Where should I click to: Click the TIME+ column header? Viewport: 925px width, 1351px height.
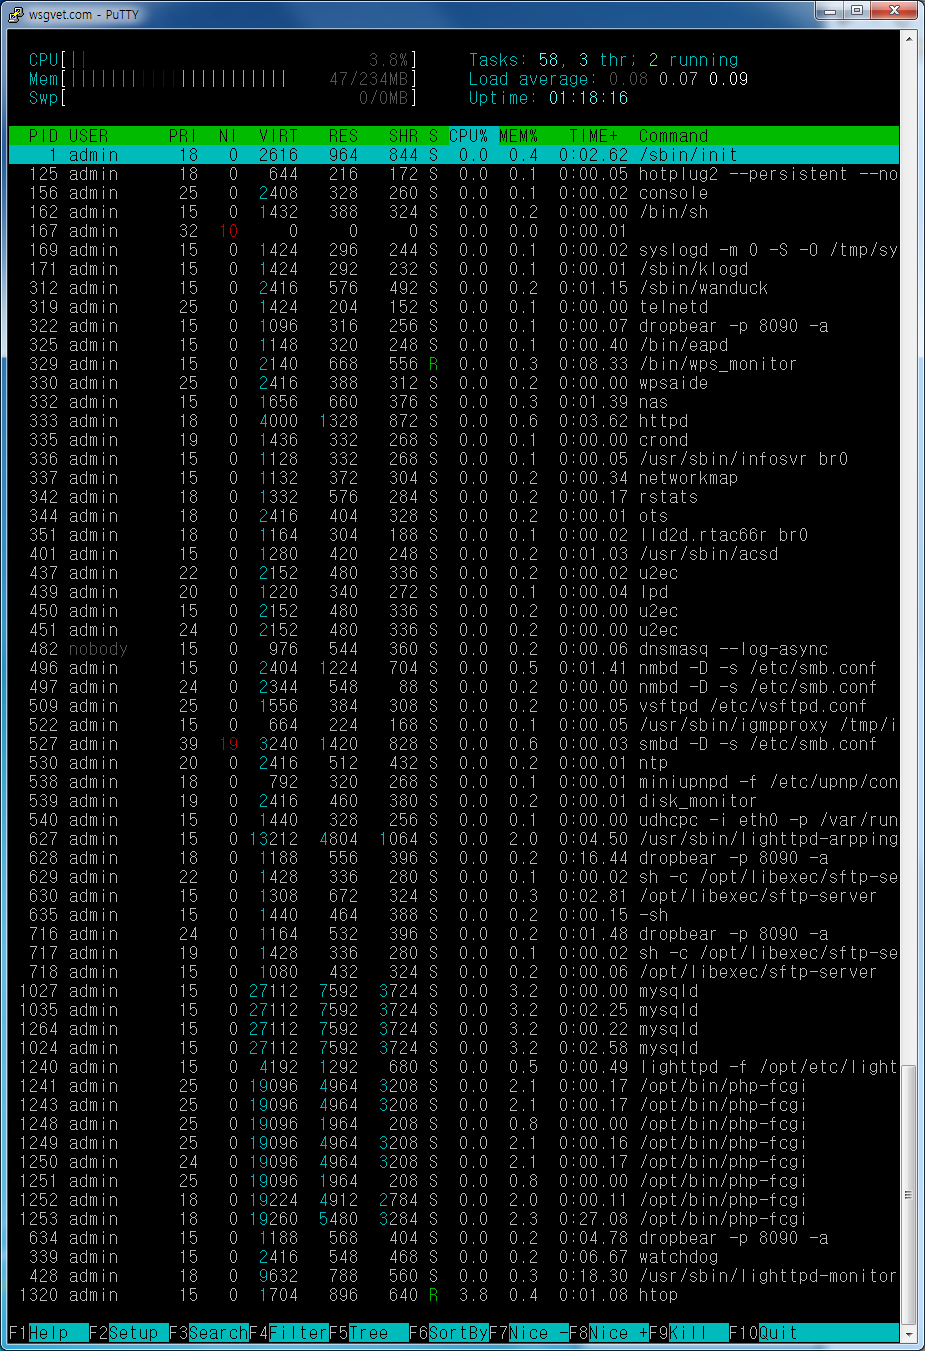click(x=593, y=136)
